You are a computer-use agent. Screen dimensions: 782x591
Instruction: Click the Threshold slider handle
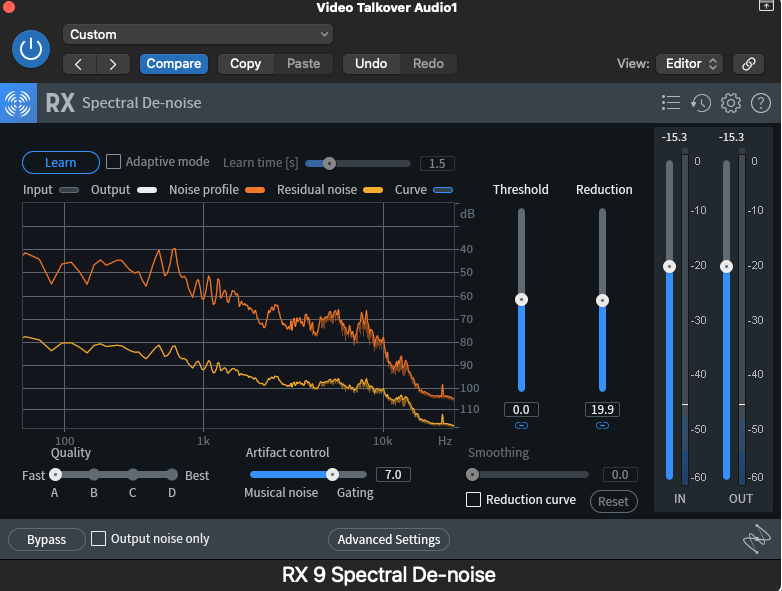pos(521,299)
